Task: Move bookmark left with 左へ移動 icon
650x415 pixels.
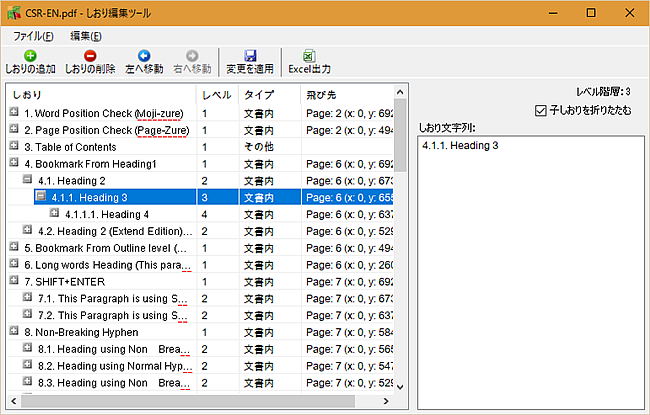Action: pyautogui.click(x=144, y=56)
